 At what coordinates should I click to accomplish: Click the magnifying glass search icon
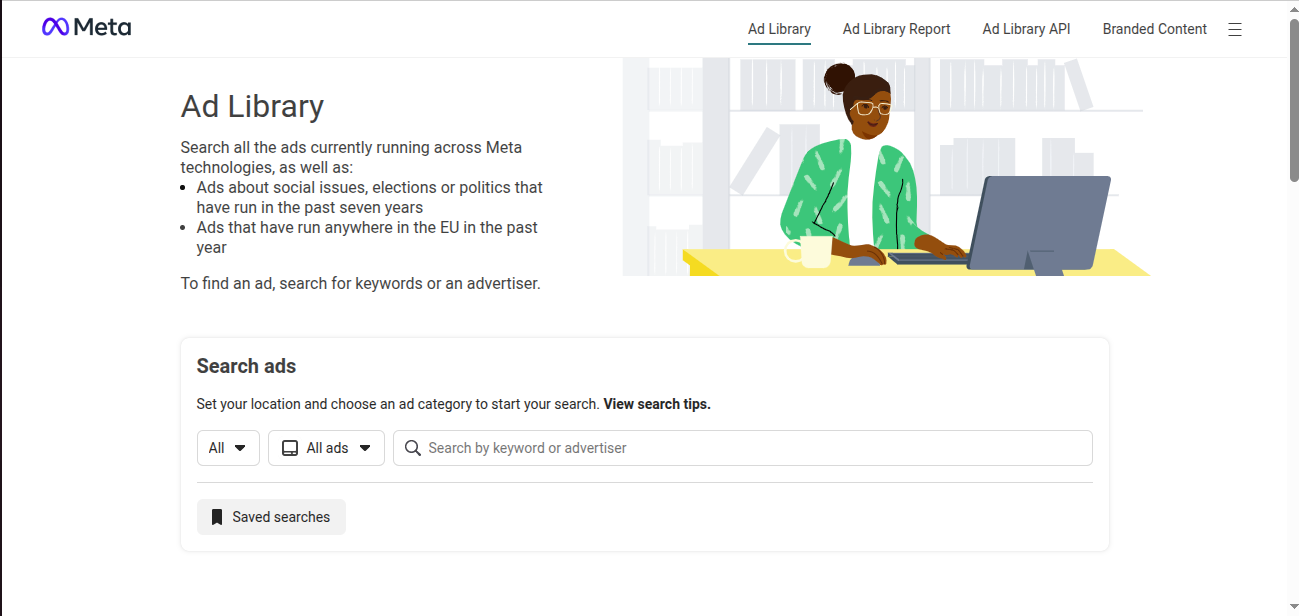[x=412, y=448]
